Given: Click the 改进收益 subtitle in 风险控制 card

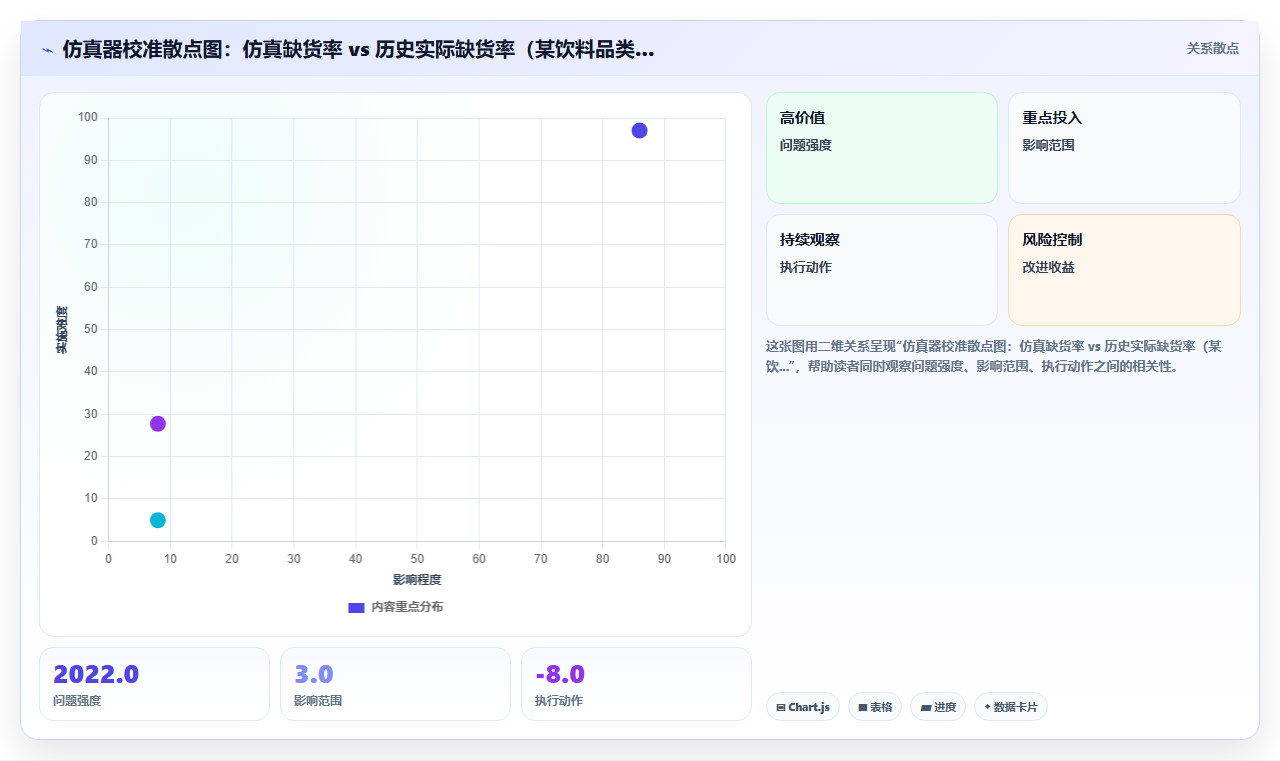Looking at the screenshot, I should tap(1048, 267).
